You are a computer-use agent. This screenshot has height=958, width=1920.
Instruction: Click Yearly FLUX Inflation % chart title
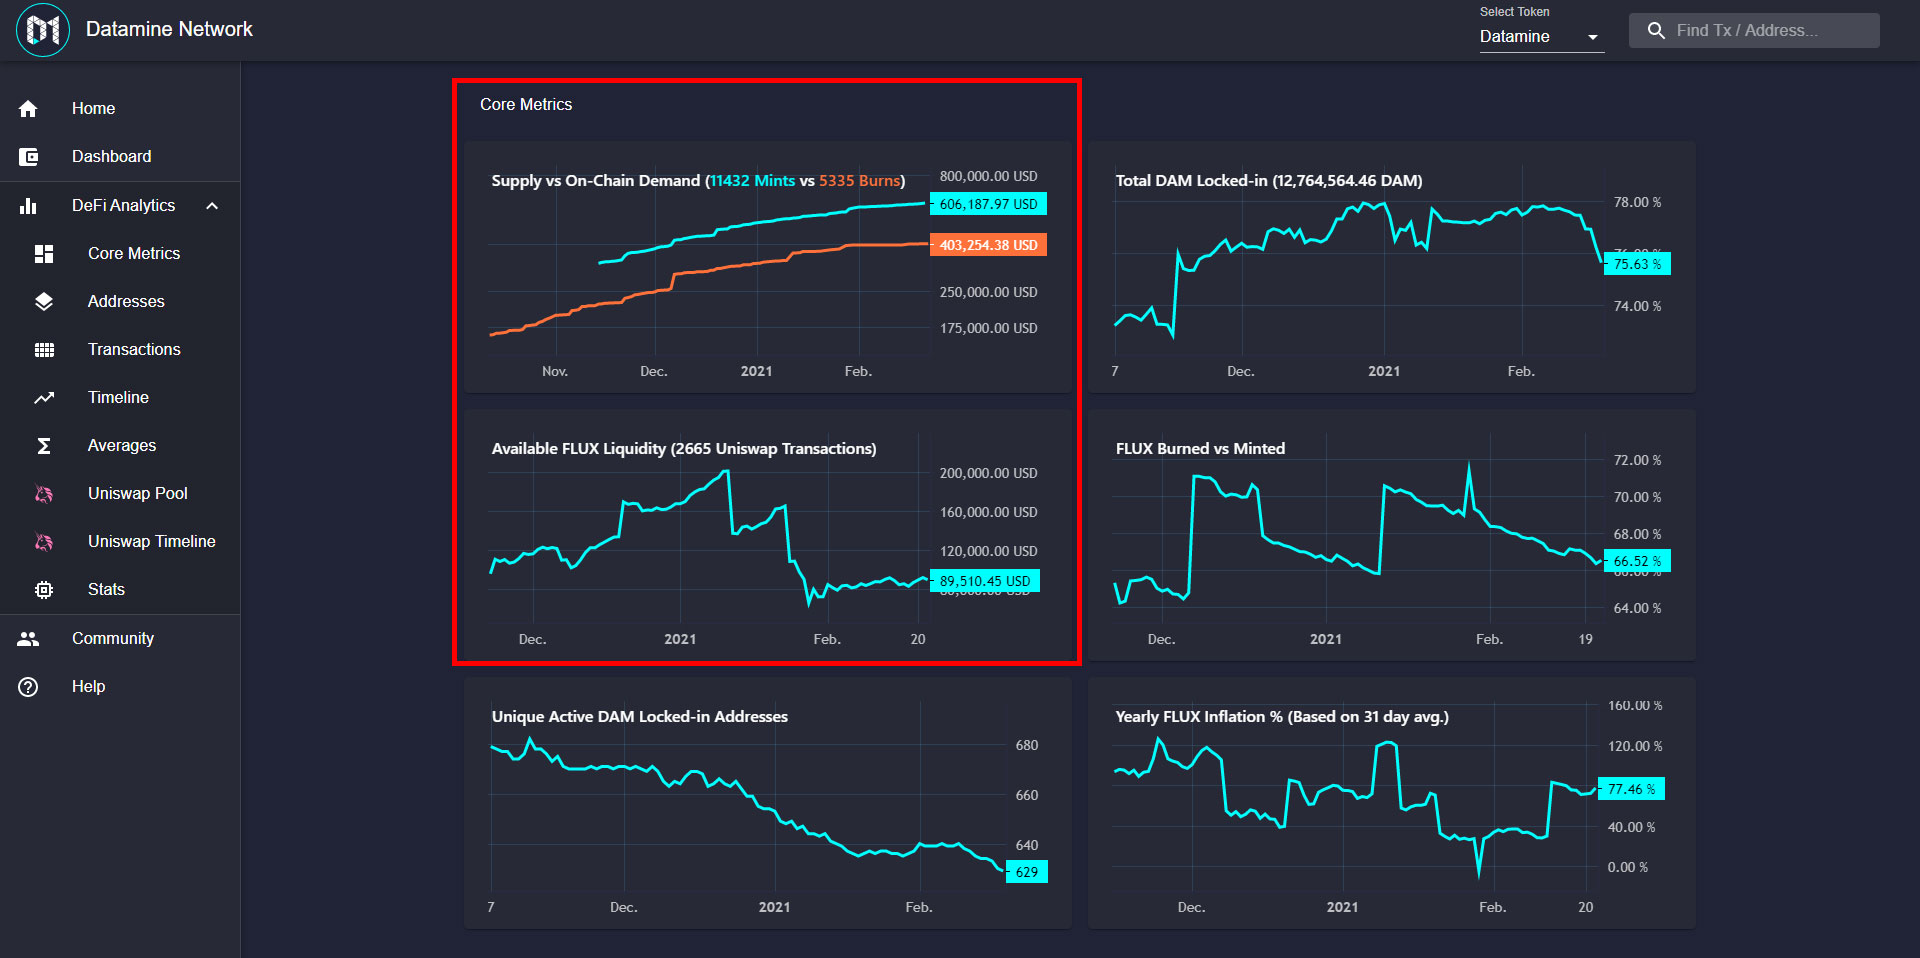pyautogui.click(x=1282, y=717)
